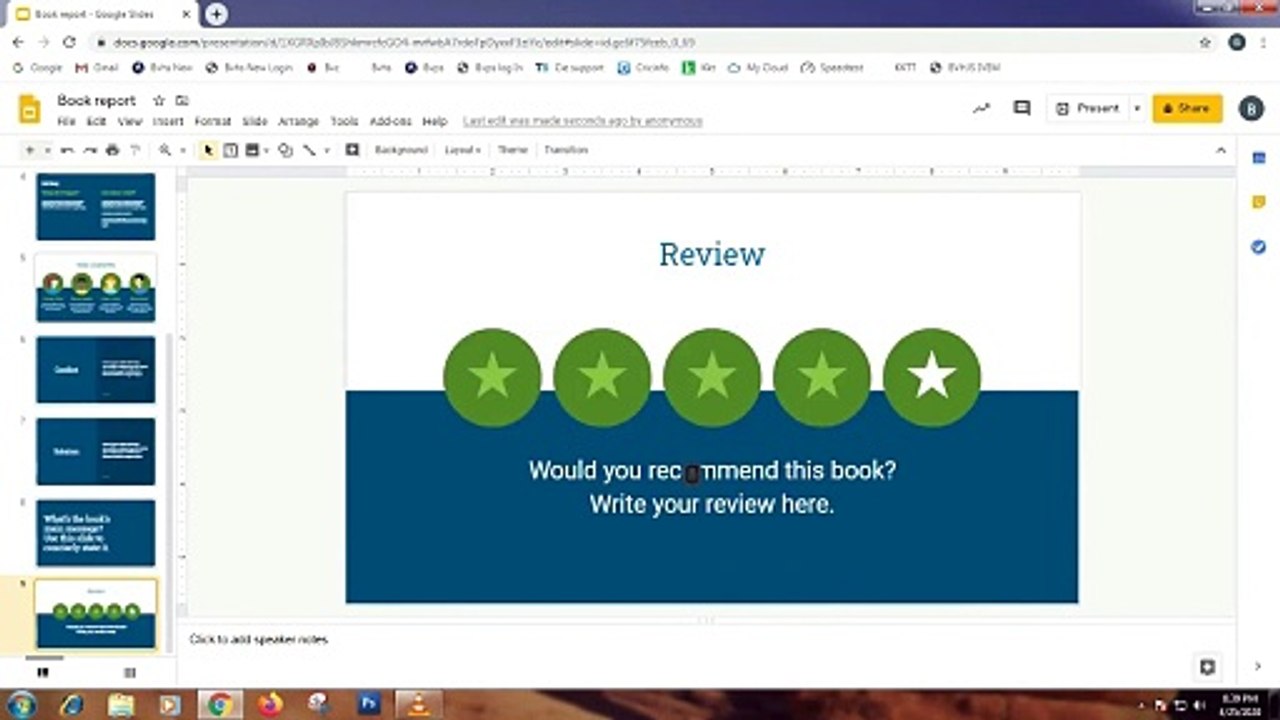The height and width of the screenshot is (720, 1280).
Task: Open Firefox from the taskbar
Action: coord(269,704)
